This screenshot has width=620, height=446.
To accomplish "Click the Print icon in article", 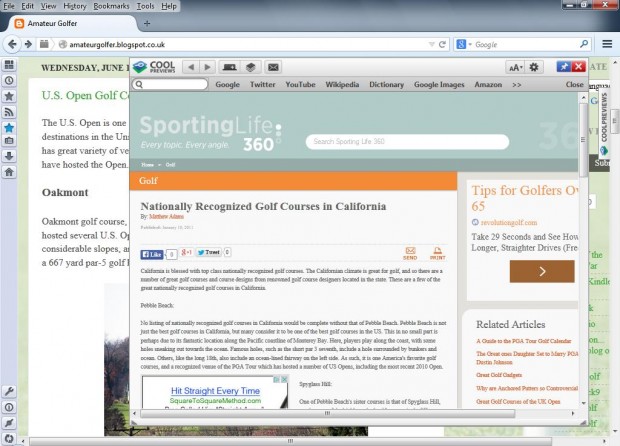I will (437, 253).
